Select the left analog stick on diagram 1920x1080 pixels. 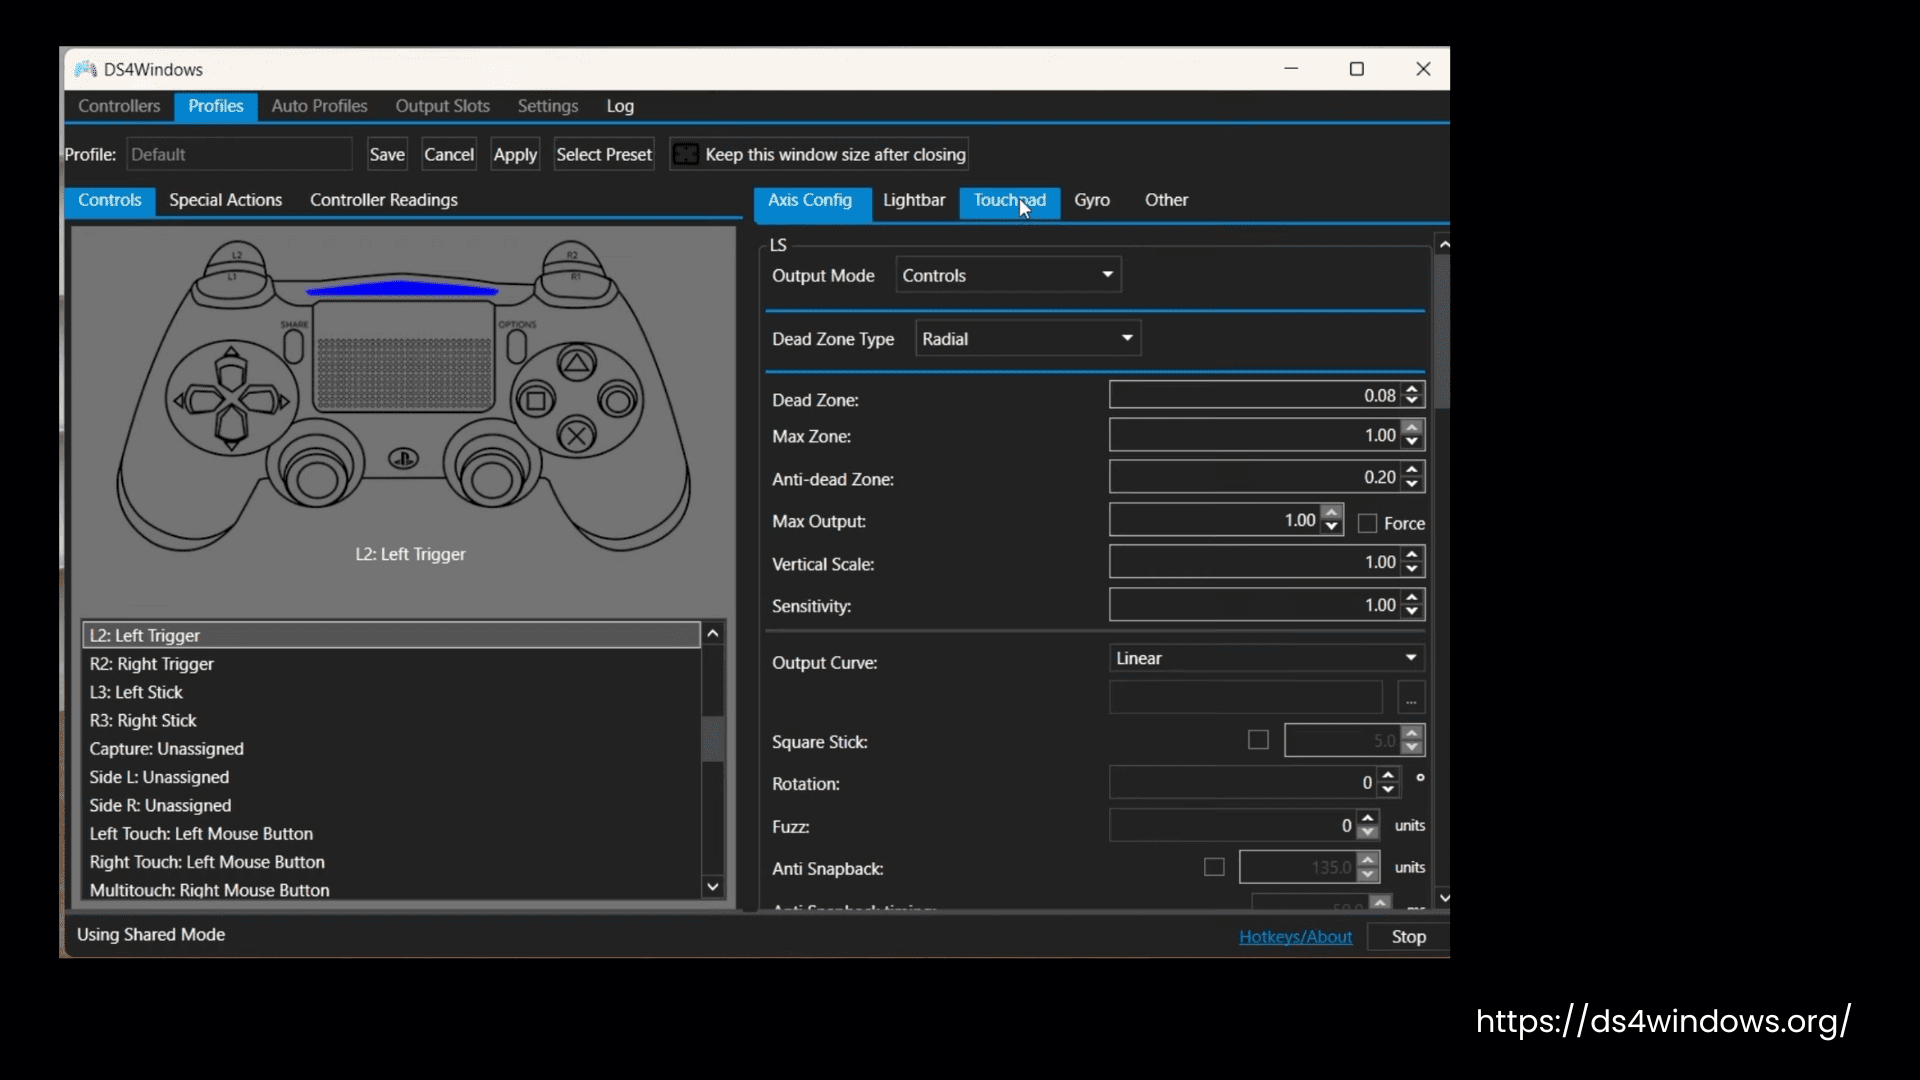[317, 479]
